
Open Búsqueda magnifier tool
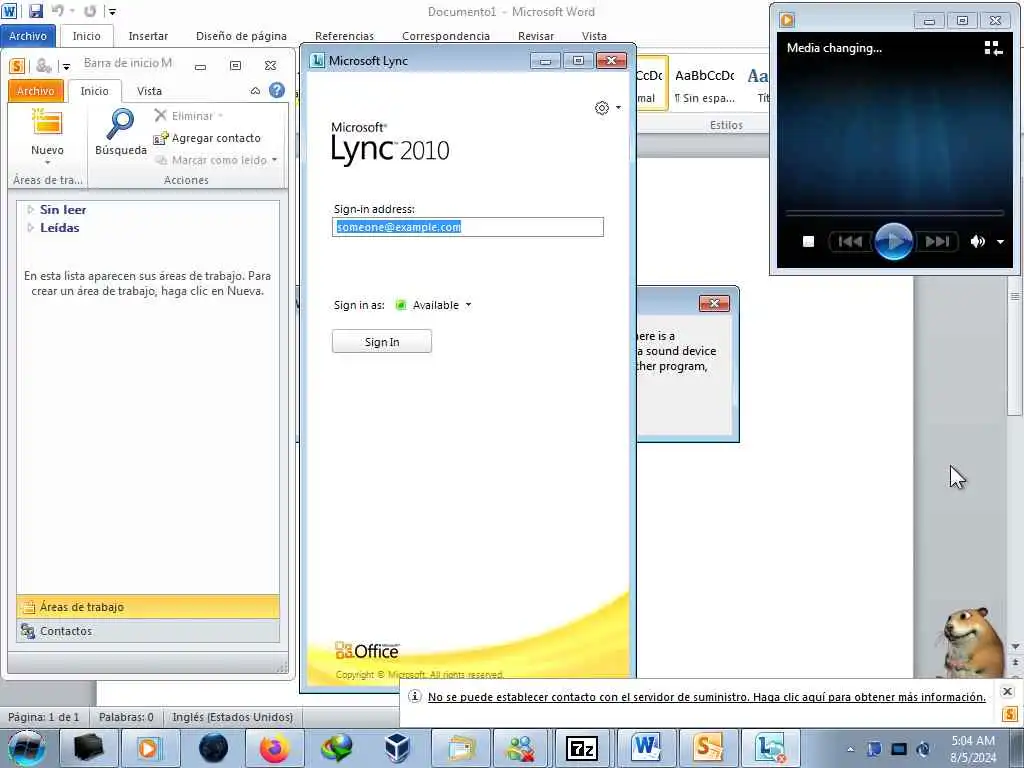point(120,133)
